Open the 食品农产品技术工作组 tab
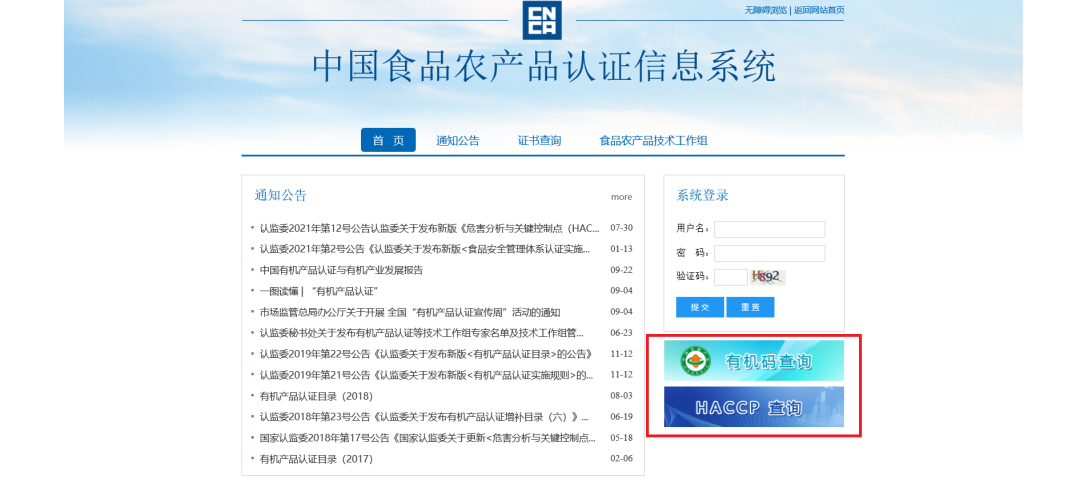The height and width of the screenshot is (487, 1080). click(x=653, y=141)
